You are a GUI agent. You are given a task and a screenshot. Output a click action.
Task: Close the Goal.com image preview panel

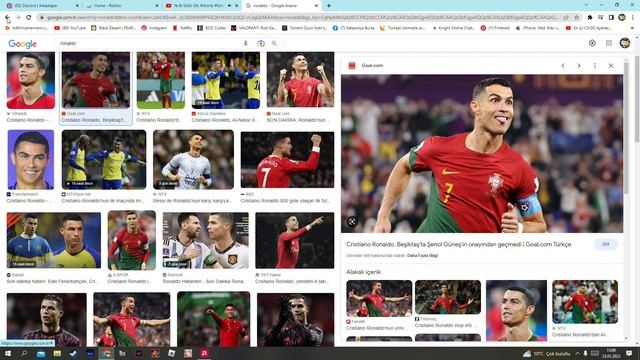[611, 65]
